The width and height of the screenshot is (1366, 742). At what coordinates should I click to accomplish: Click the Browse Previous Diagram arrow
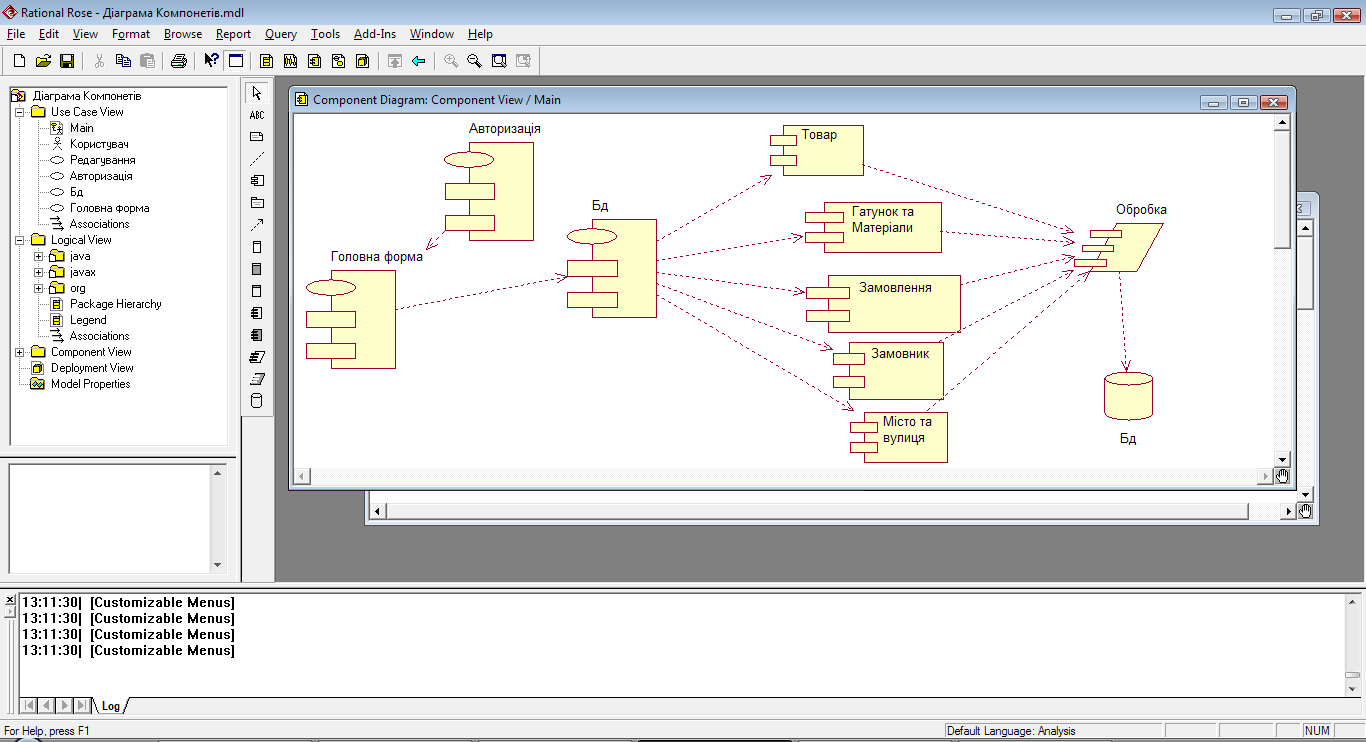click(418, 61)
